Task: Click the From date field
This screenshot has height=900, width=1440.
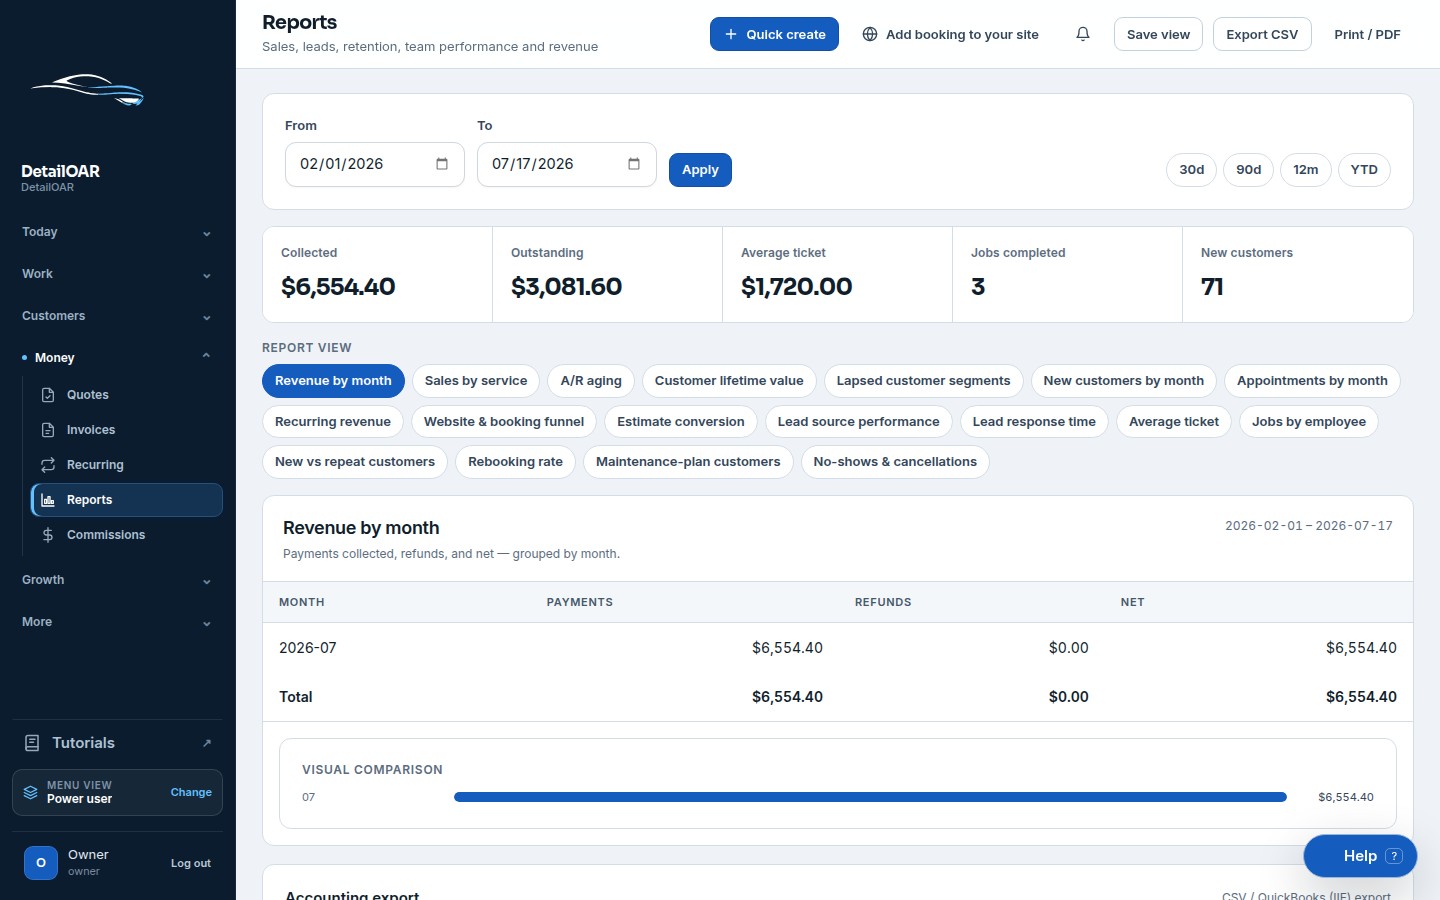Action: pos(375,164)
